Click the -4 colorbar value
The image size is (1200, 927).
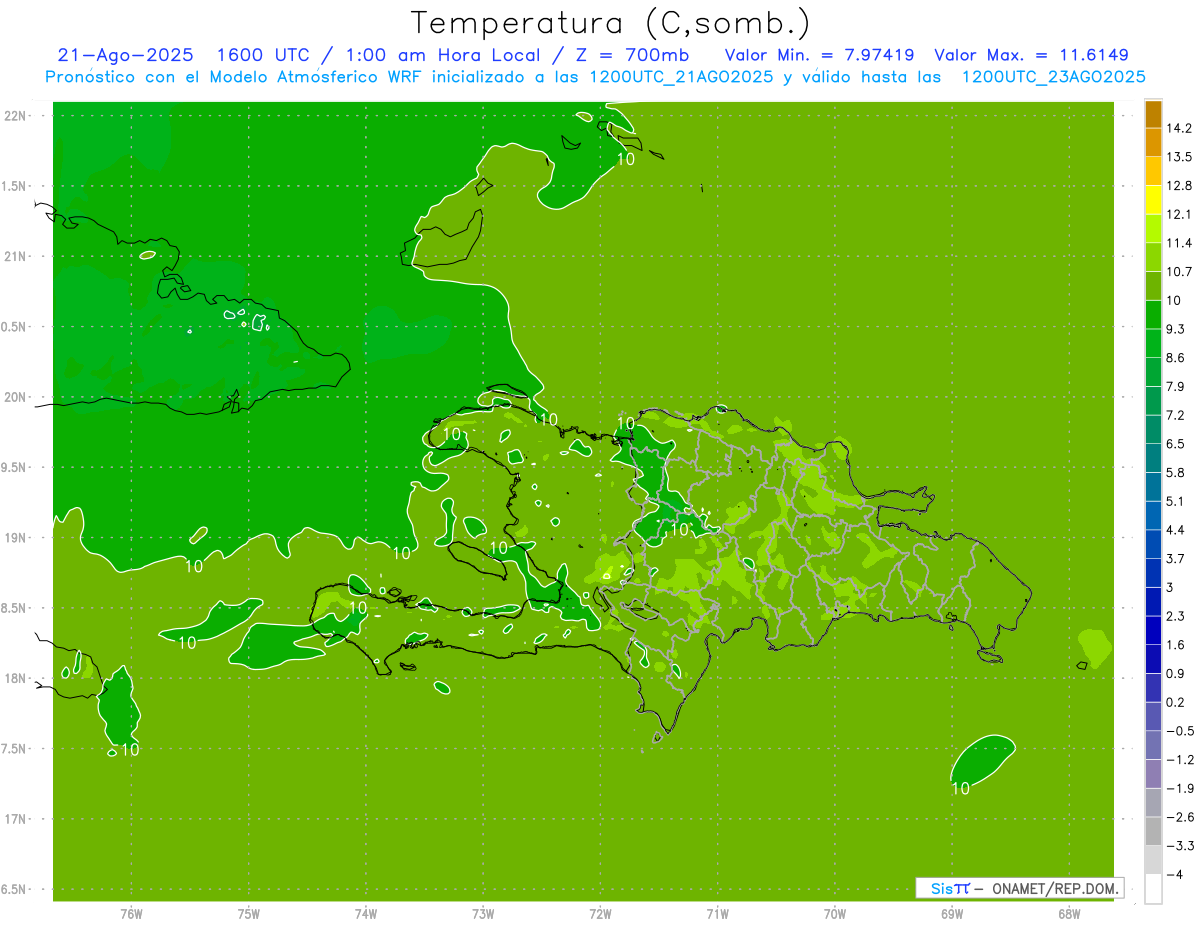point(1174,875)
